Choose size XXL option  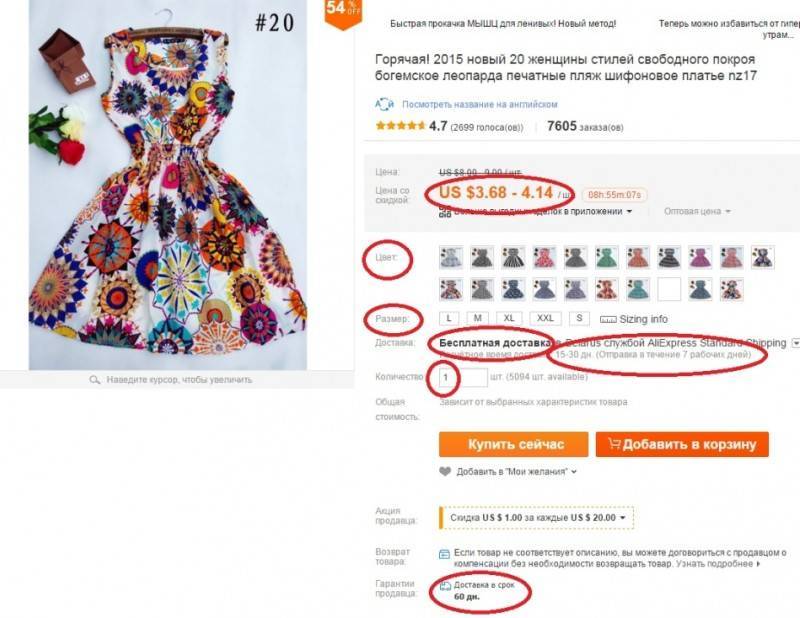[544, 318]
